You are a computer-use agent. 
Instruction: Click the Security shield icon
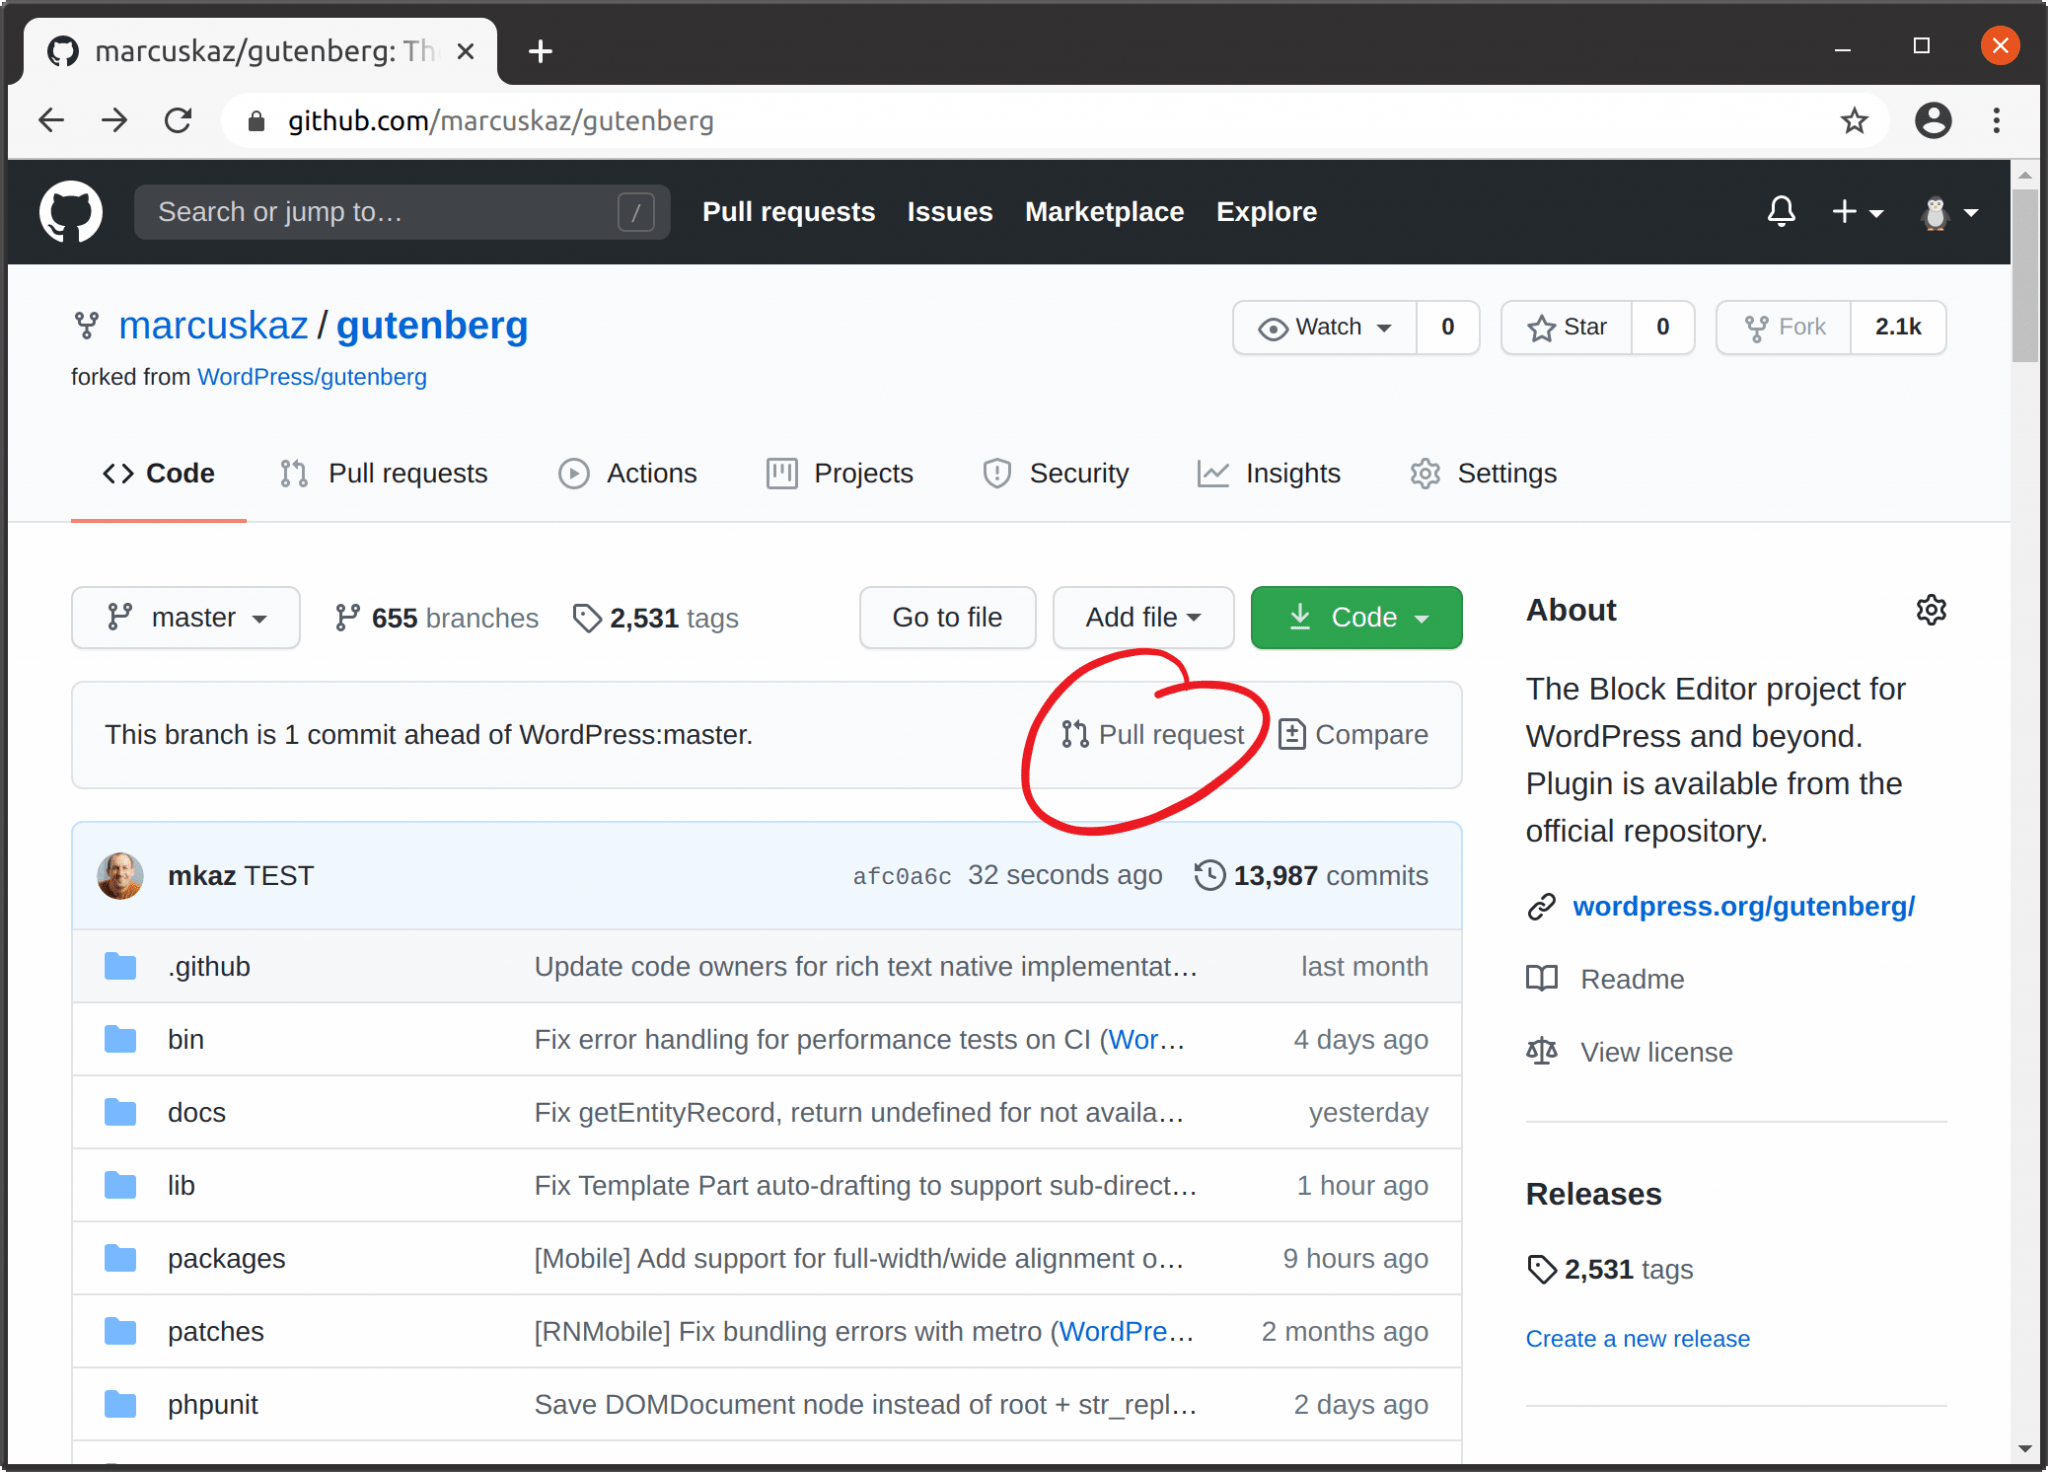click(x=996, y=473)
